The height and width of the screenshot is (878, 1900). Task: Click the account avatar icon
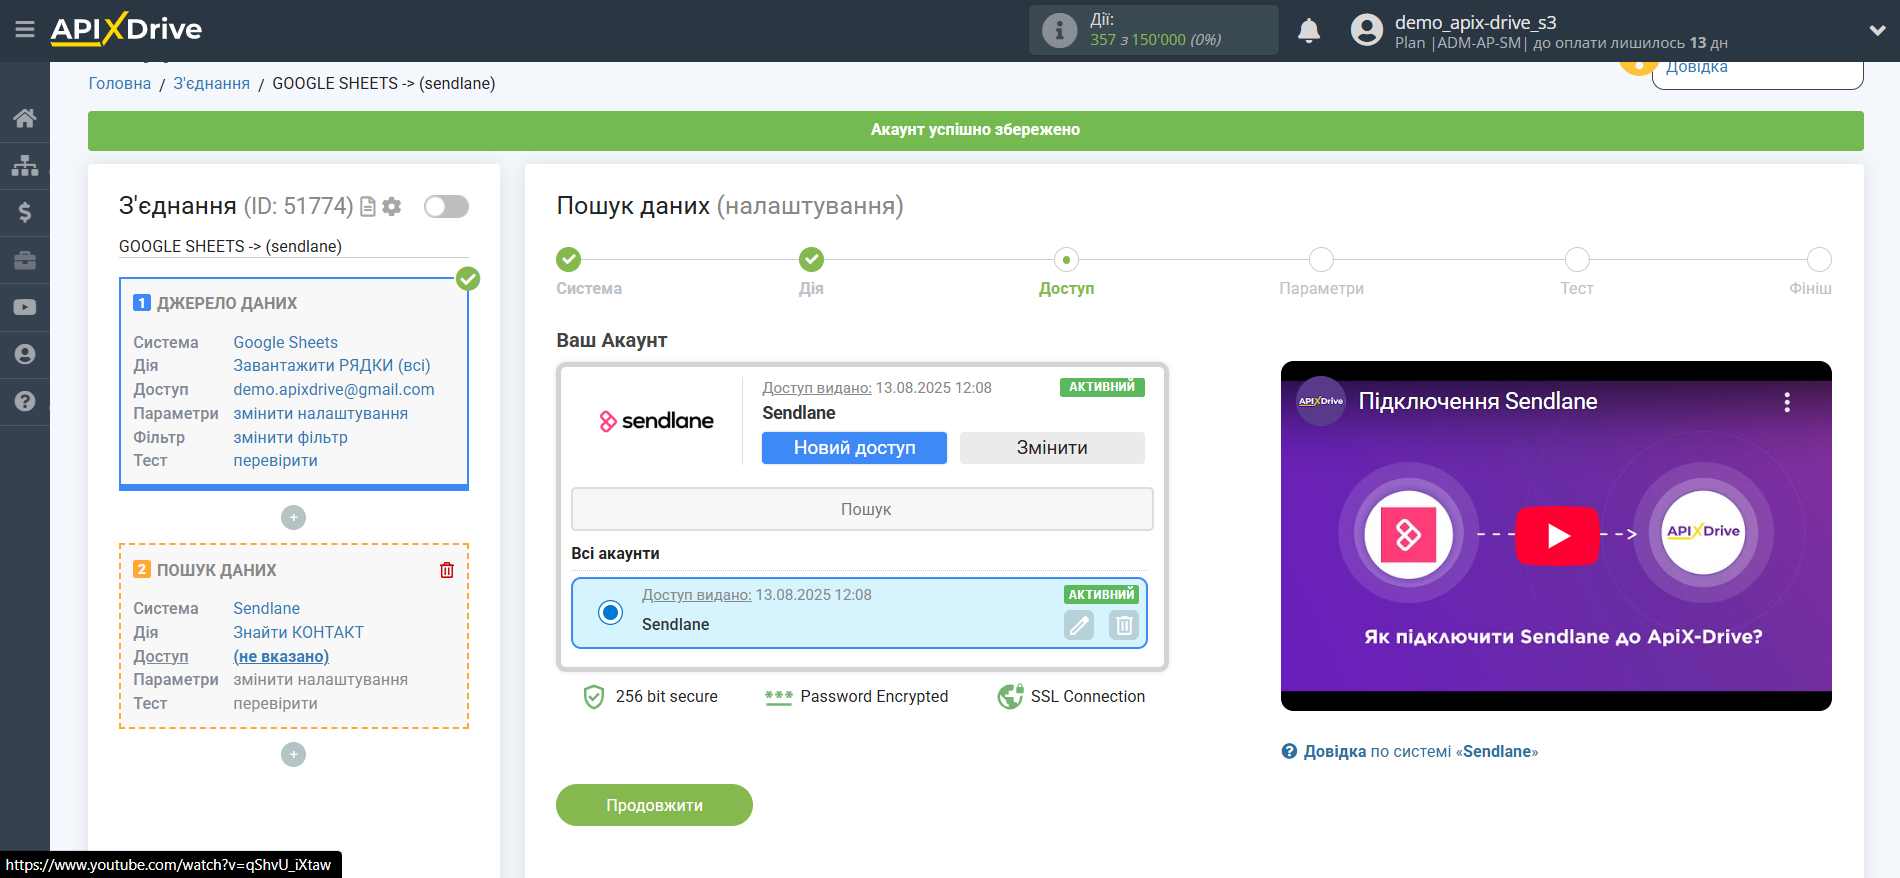click(x=1366, y=30)
